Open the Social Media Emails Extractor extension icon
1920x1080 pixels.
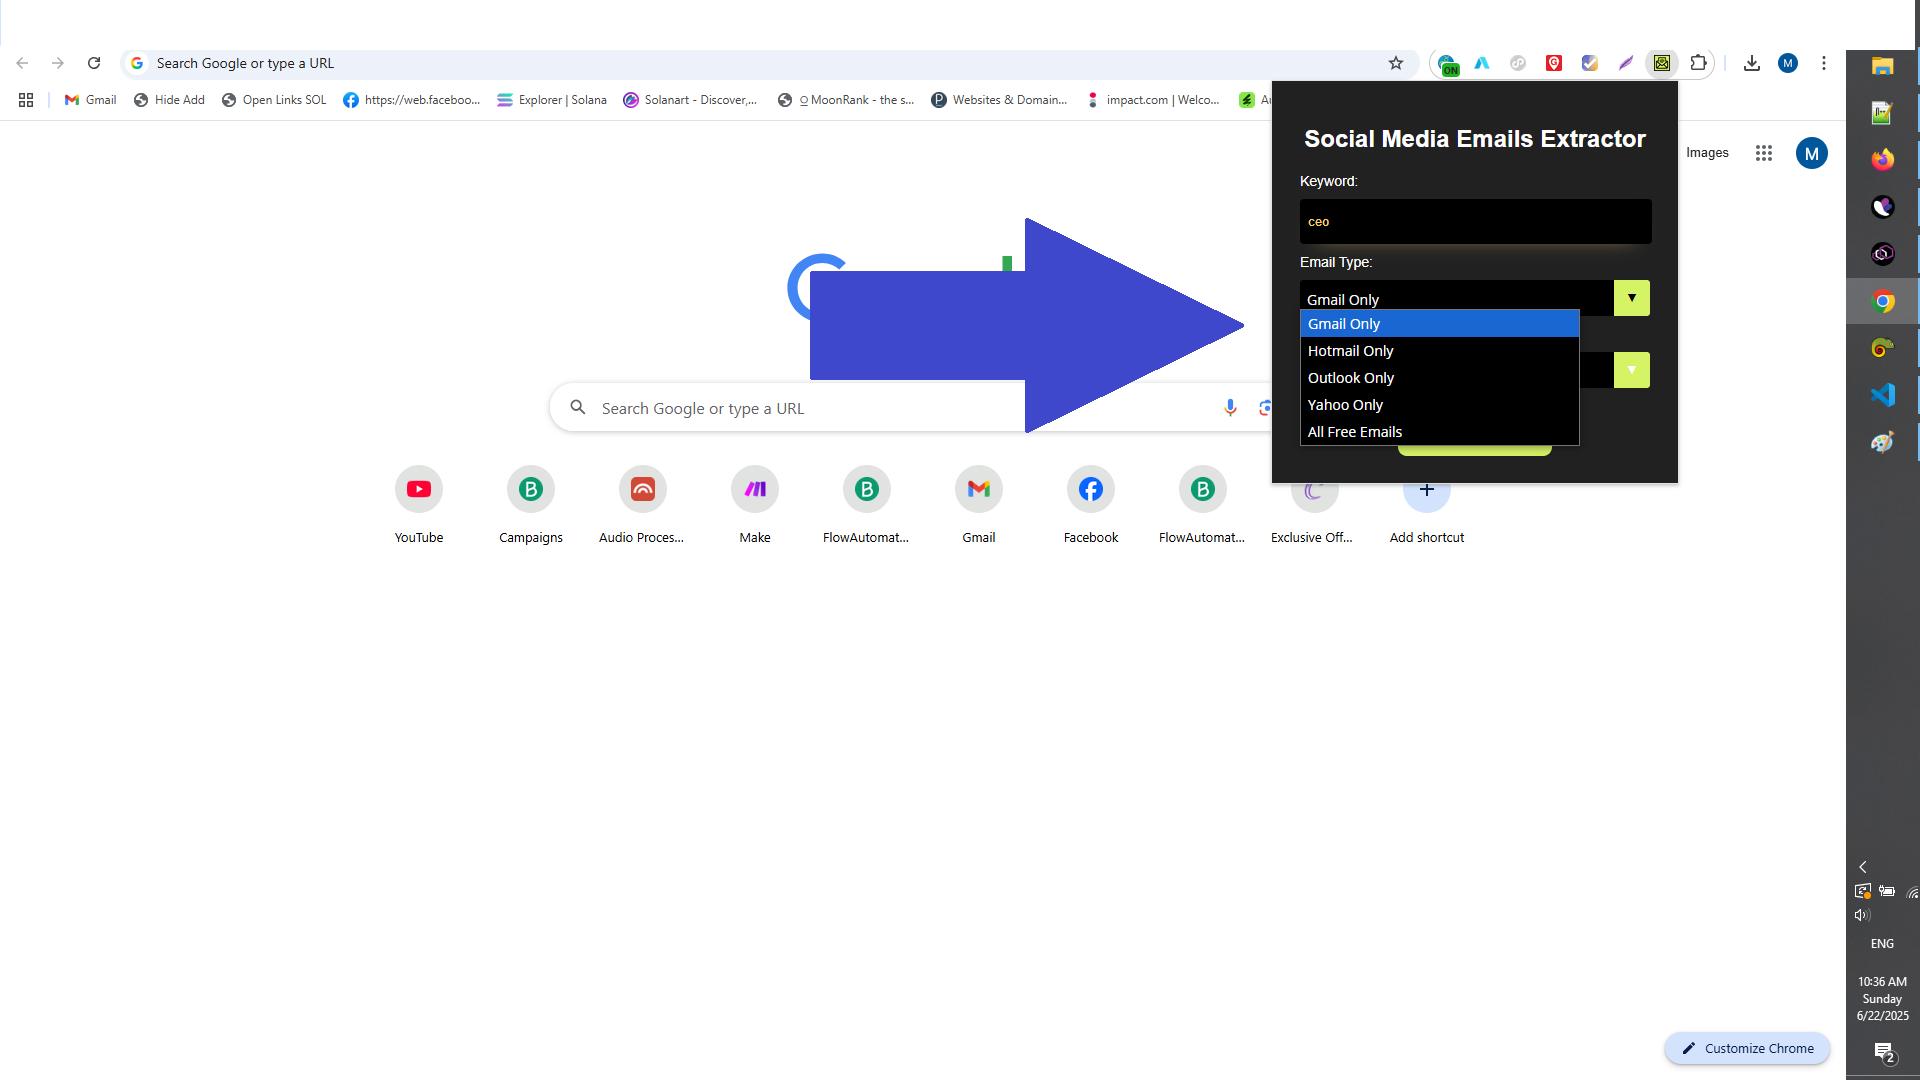1662,63
